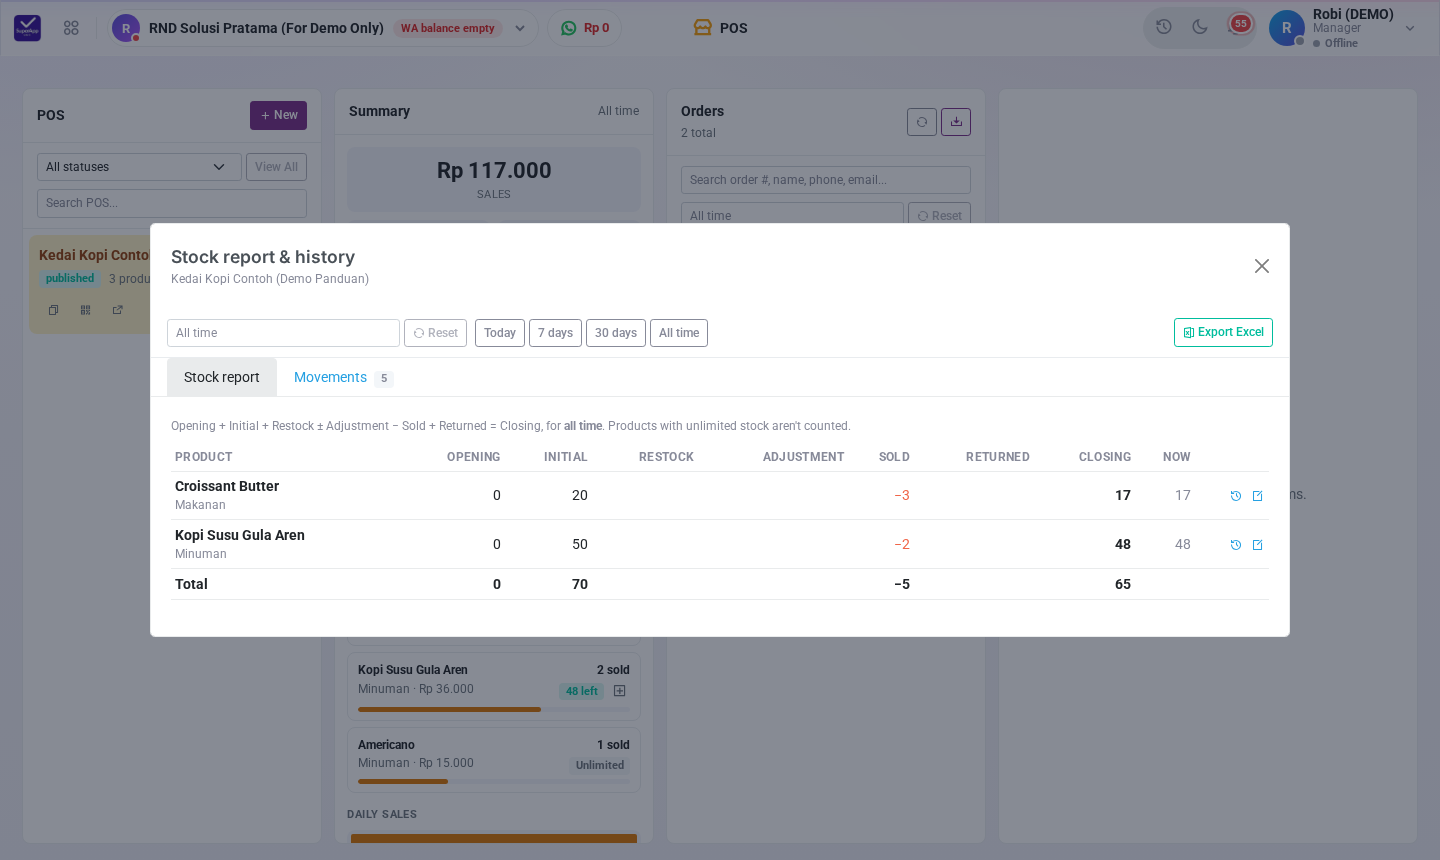Open the apps grid menu icon
This screenshot has width=1440, height=860.
pos(71,28)
